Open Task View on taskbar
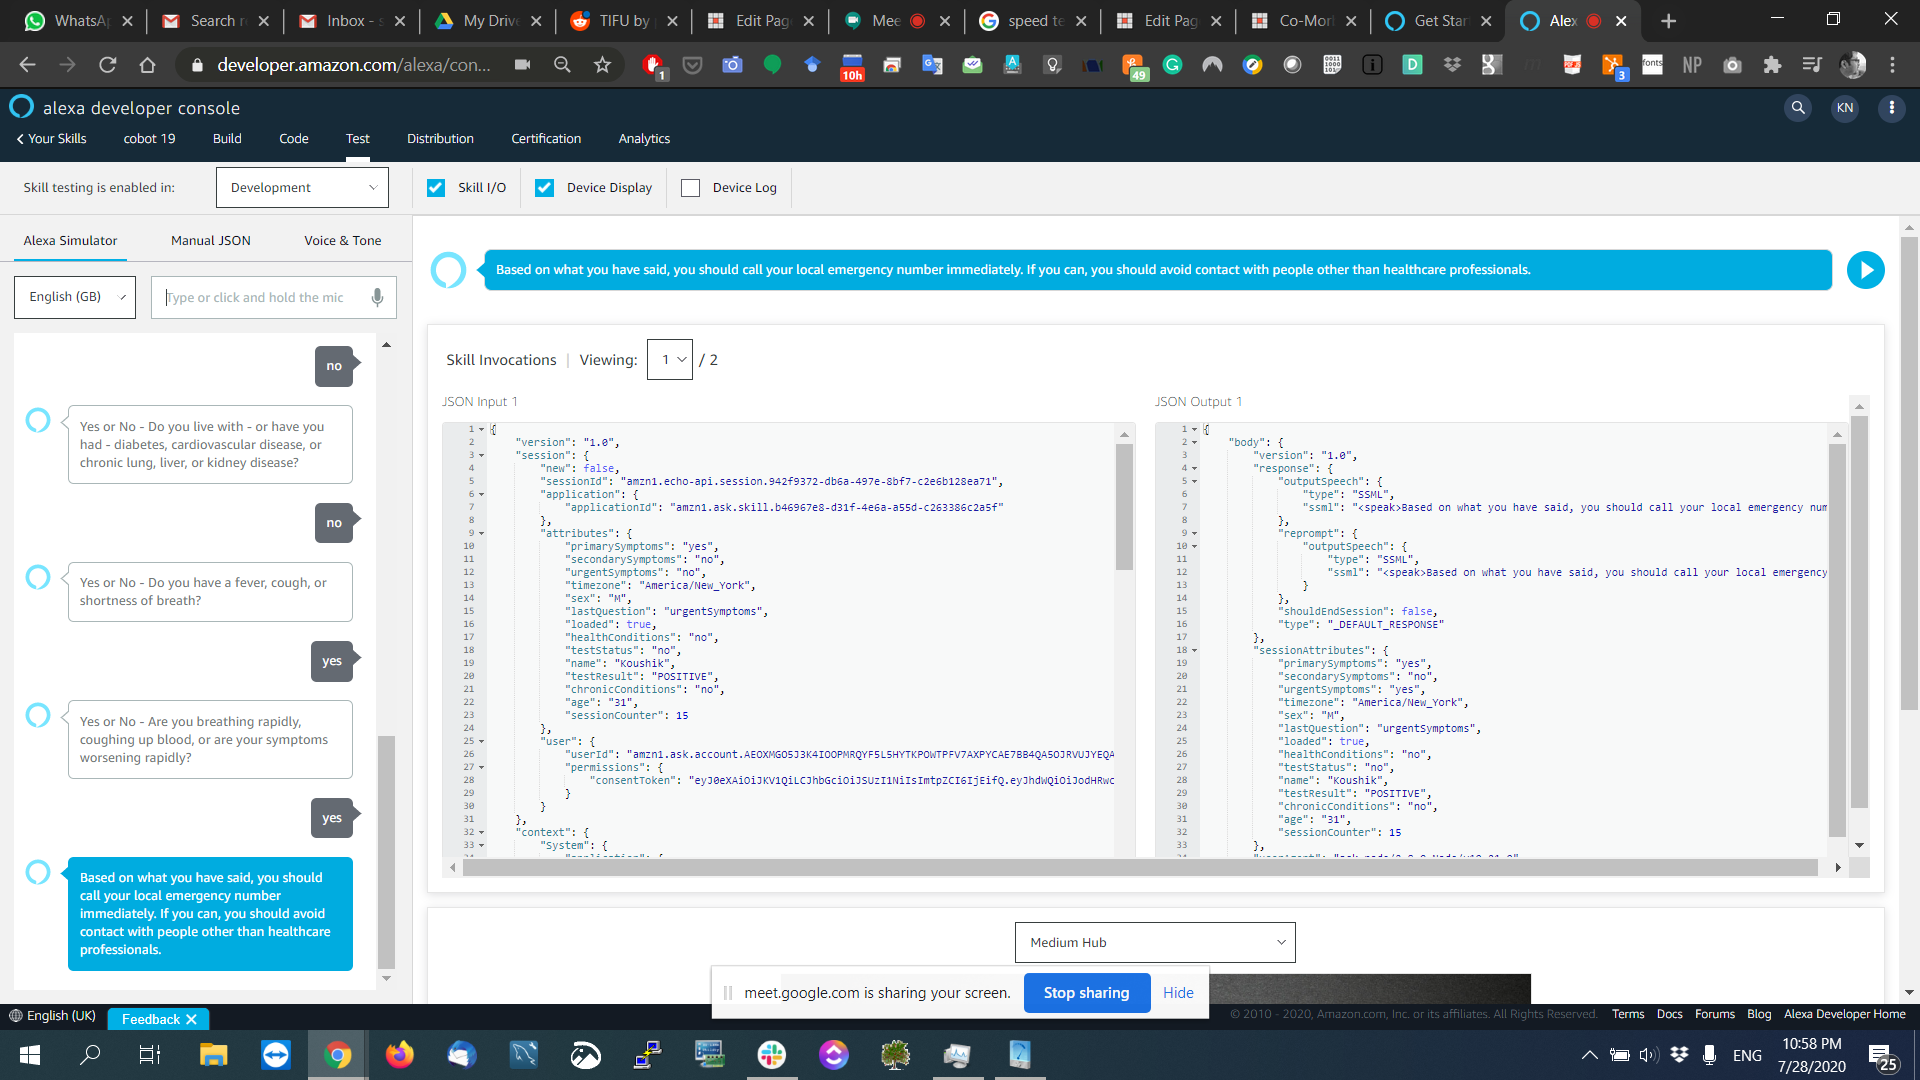This screenshot has width=1920, height=1080. (x=149, y=1054)
